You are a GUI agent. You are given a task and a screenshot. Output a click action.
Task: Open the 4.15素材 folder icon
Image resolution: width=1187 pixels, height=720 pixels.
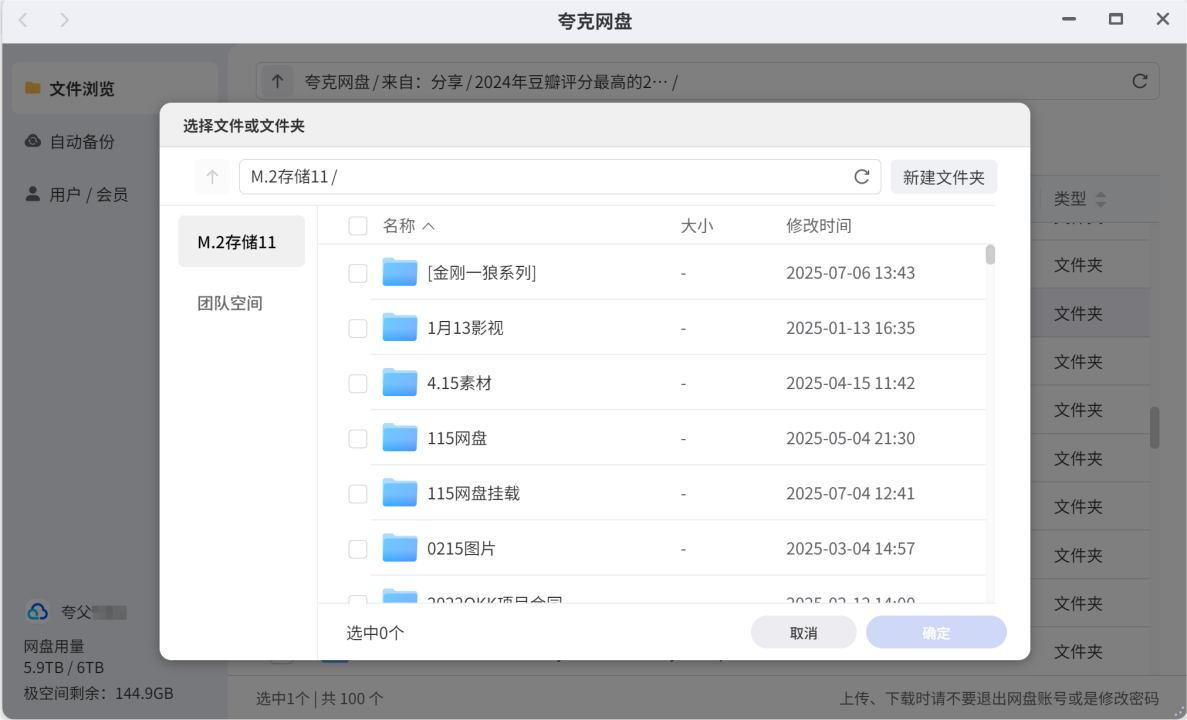400,382
